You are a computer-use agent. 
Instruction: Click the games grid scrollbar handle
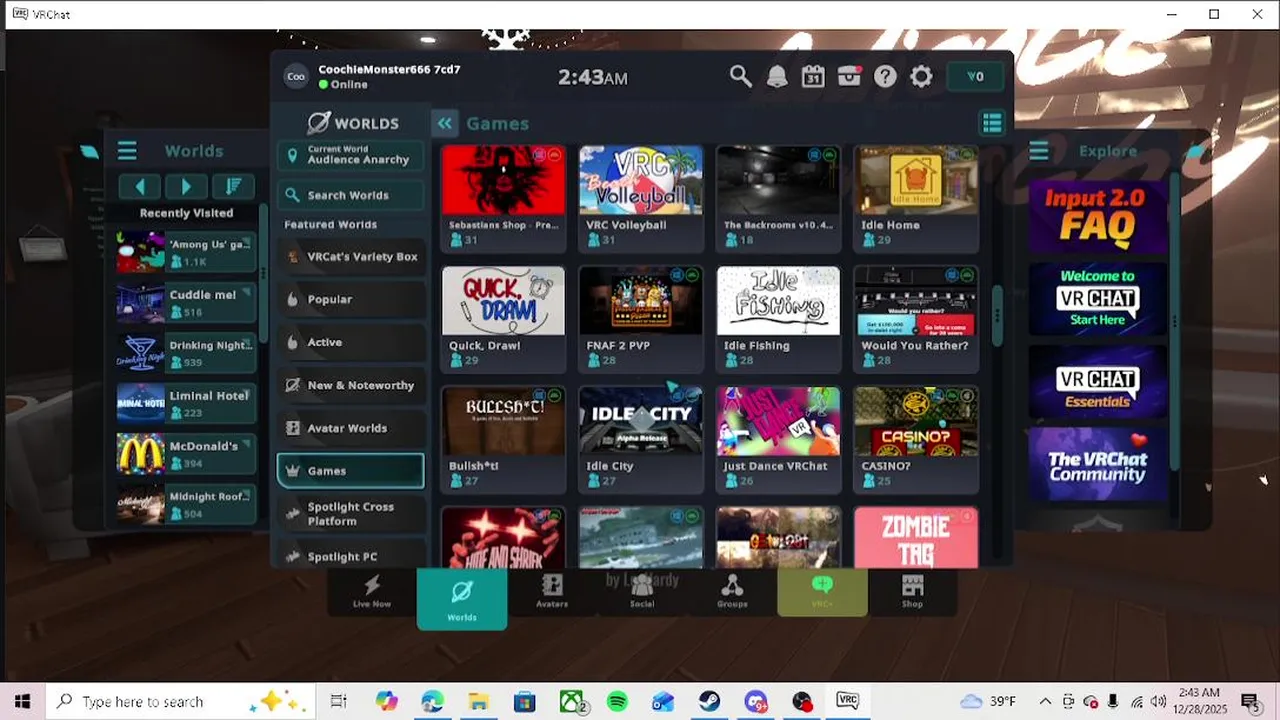click(x=997, y=314)
